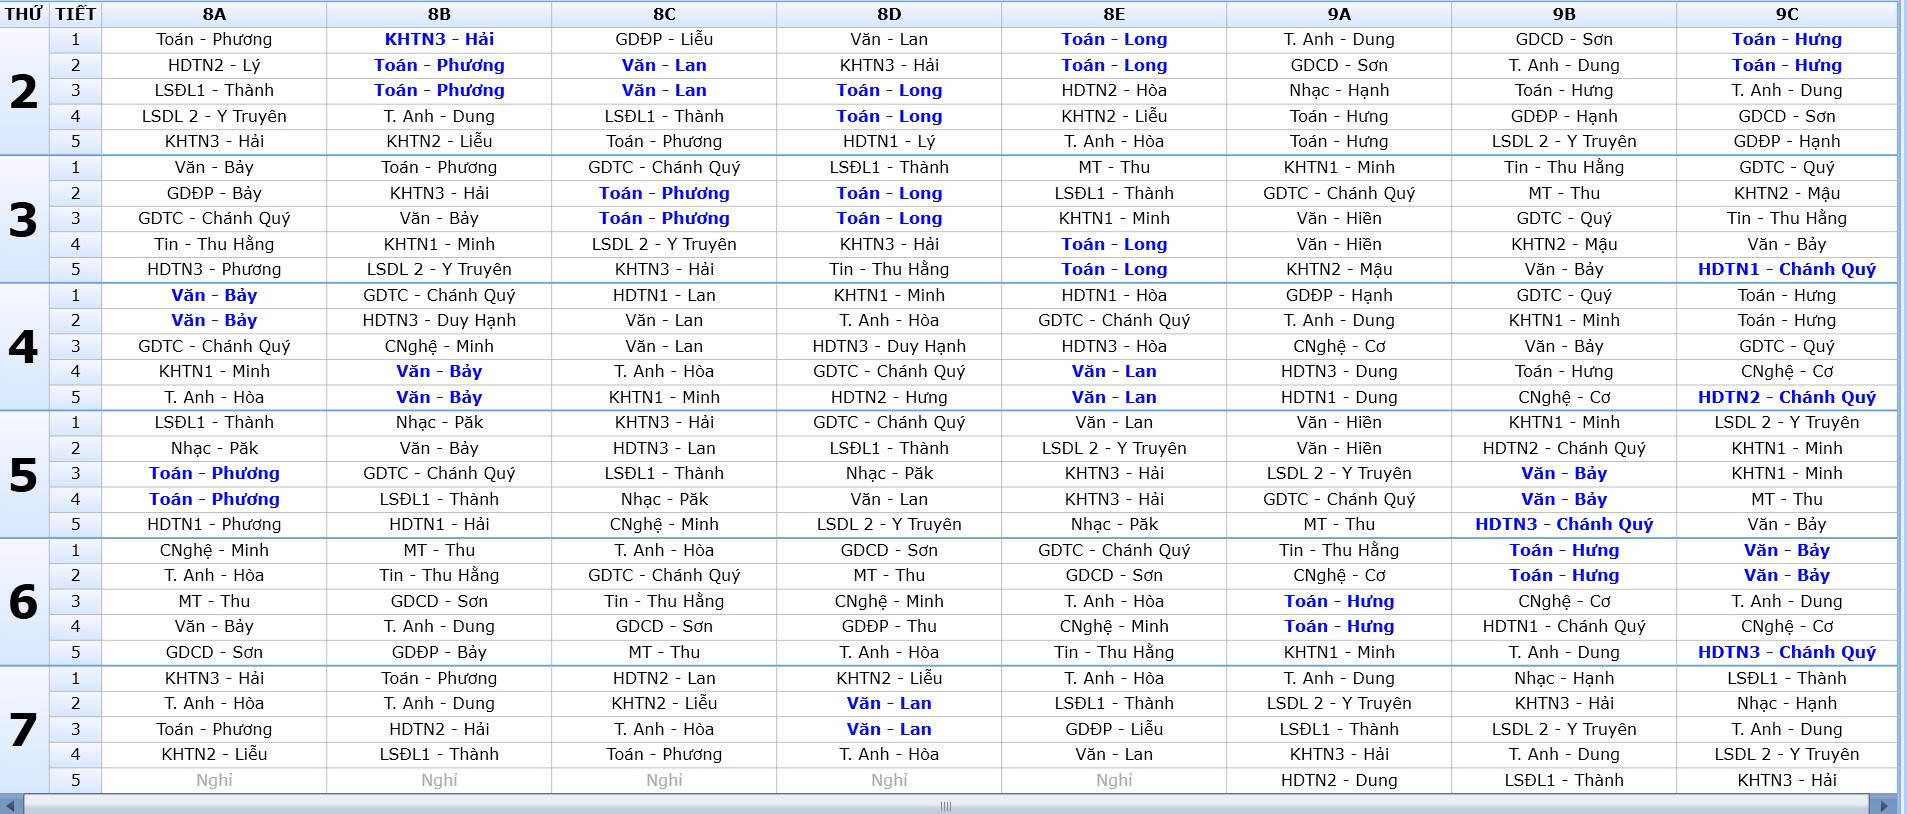
Task: Click the THỨ header cell
Action: (x=24, y=14)
